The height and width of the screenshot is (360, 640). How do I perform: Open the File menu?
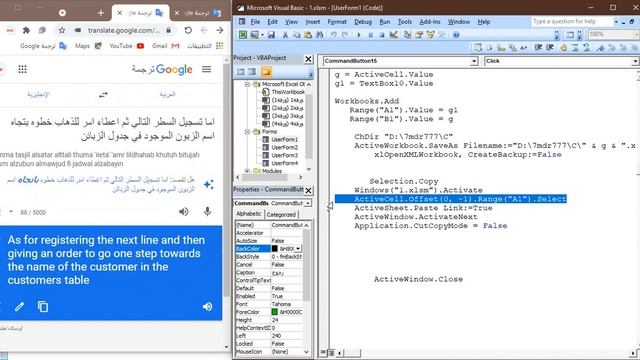click(x=255, y=22)
